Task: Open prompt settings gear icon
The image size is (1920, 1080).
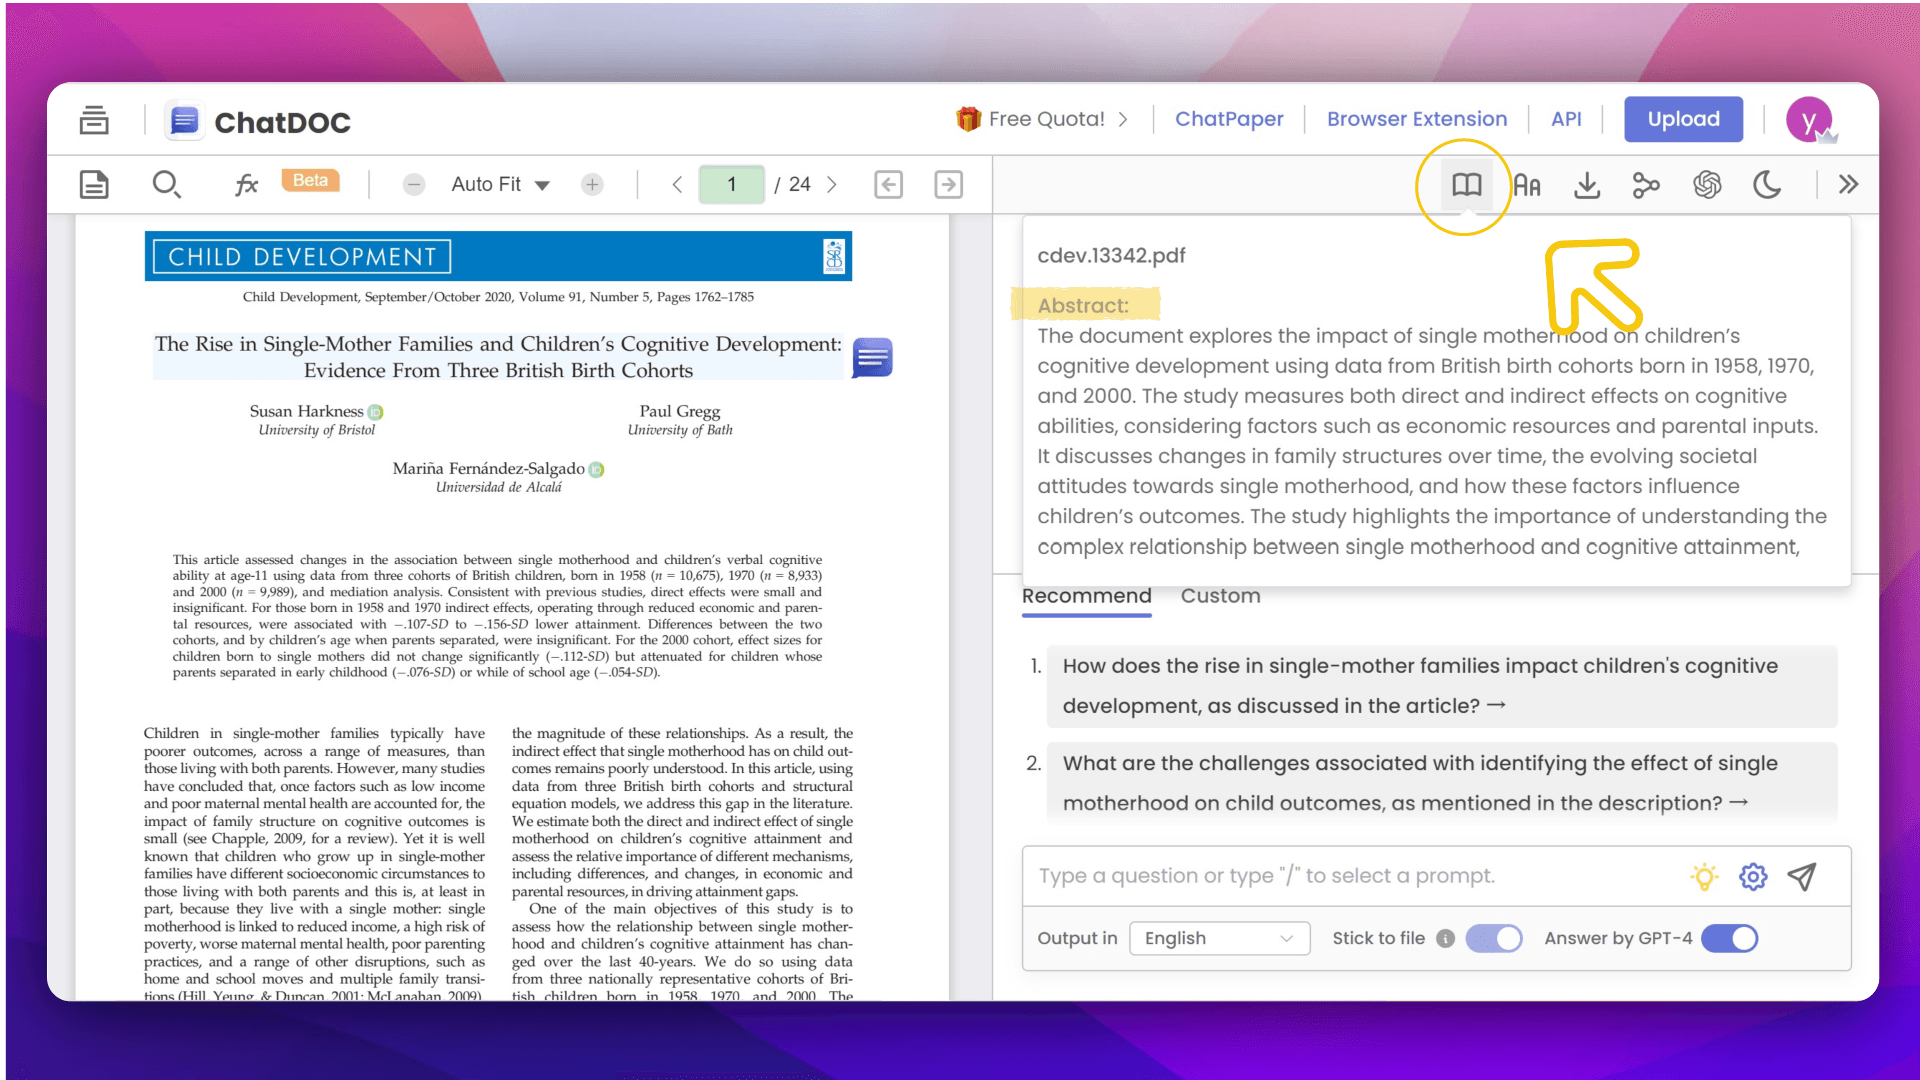Action: point(1753,877)
